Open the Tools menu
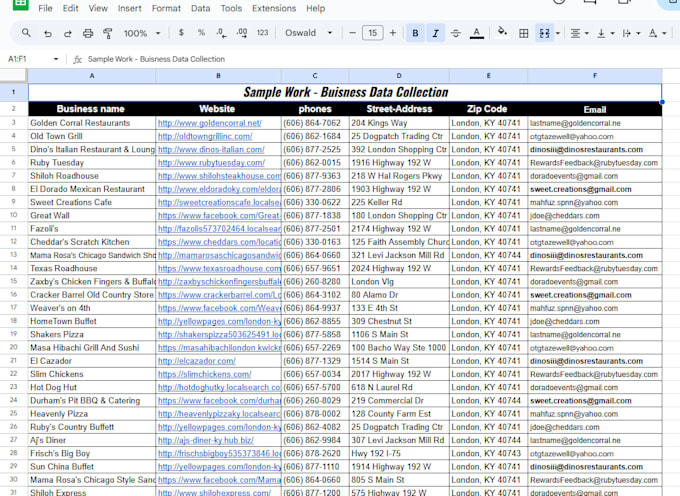Screen dimensions: 680x496 [x=231, y=8]
